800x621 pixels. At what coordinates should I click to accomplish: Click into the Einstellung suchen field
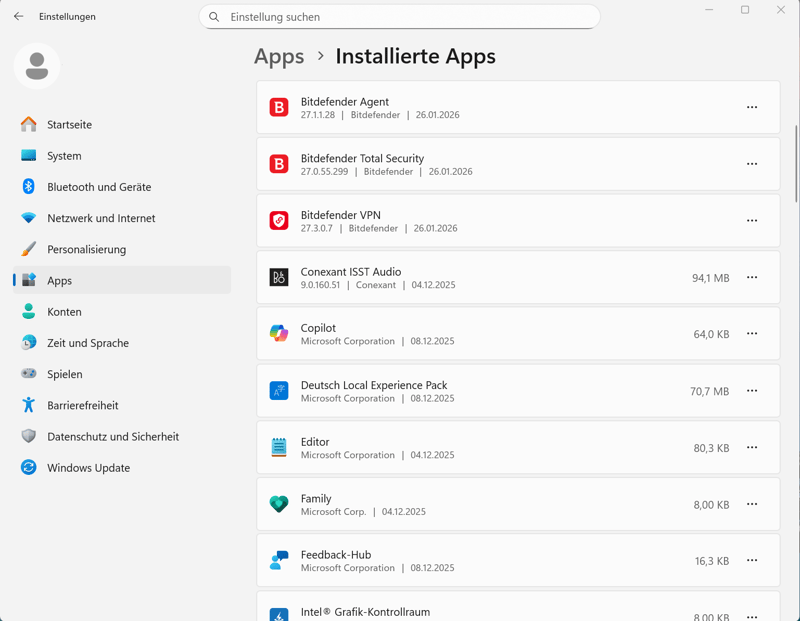[399, 17]
